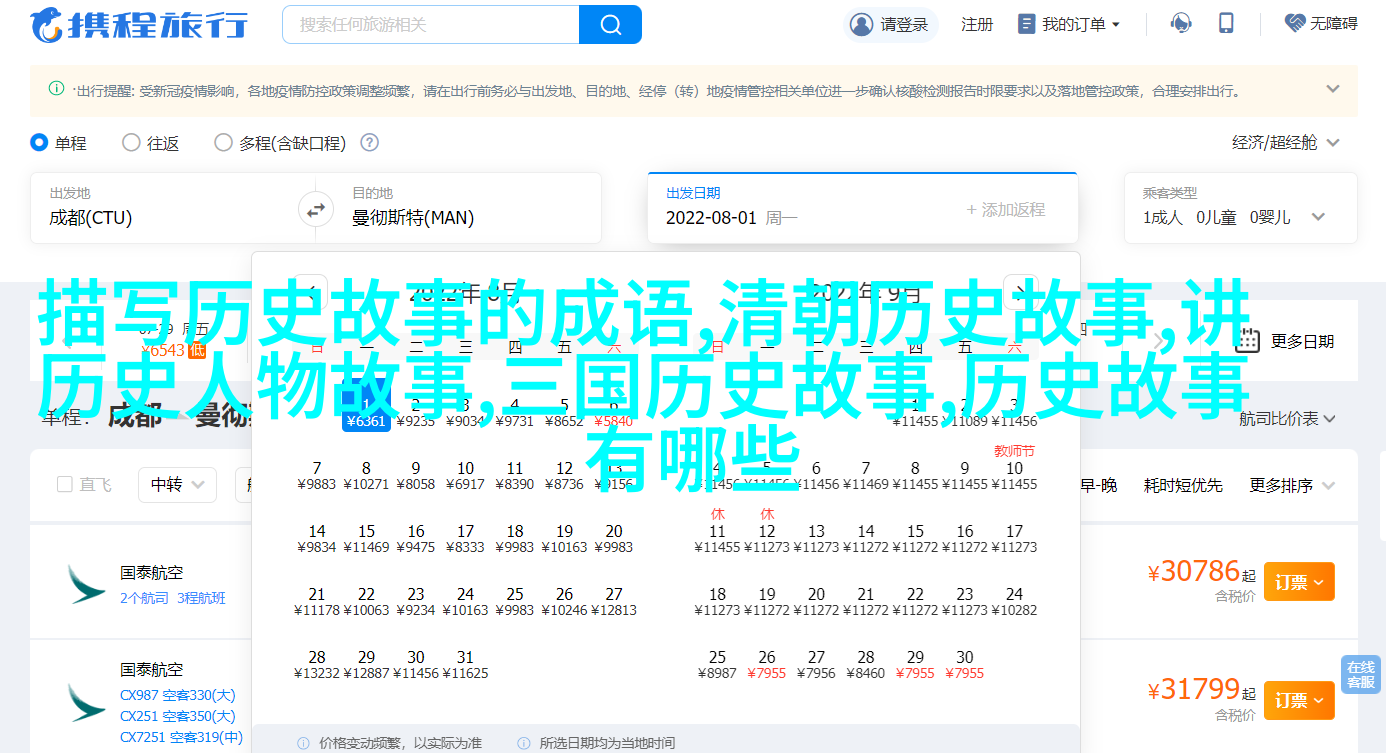Swap departure and destination cities
The image size is (1386, 753).
click(x=316, y=210)
